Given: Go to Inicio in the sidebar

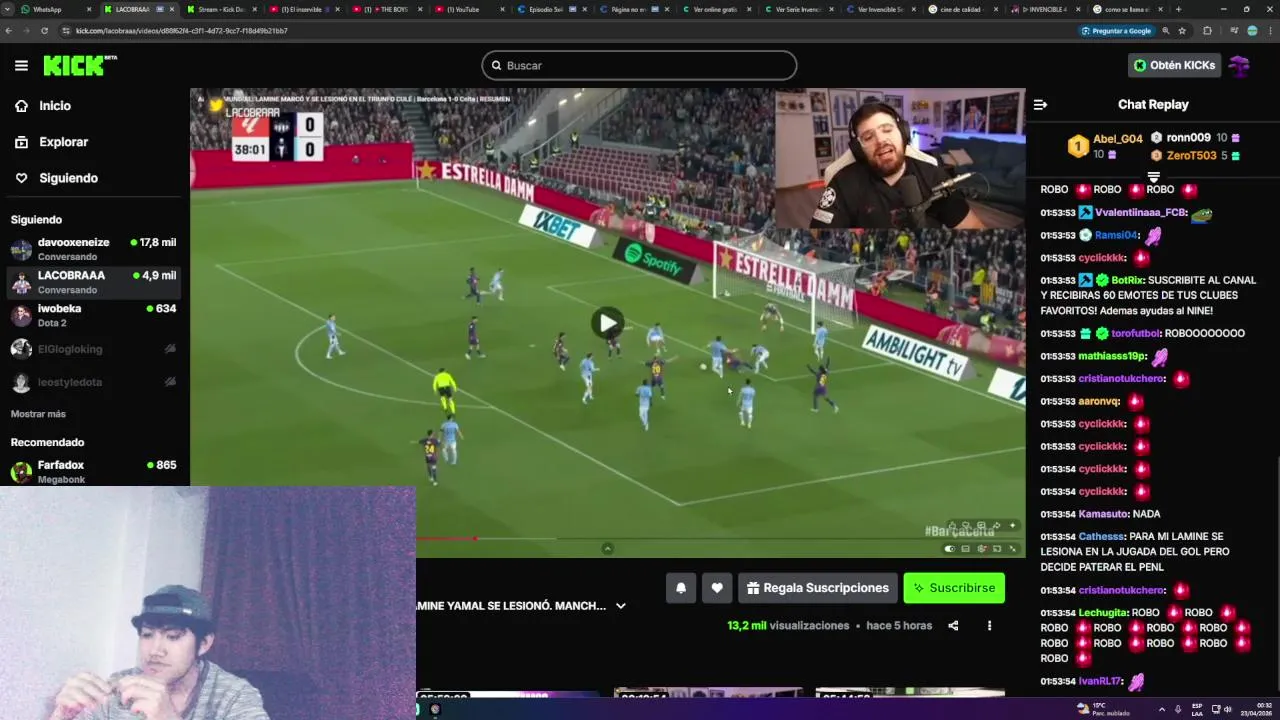Looking at the screenshot, I should coord(54,105).
